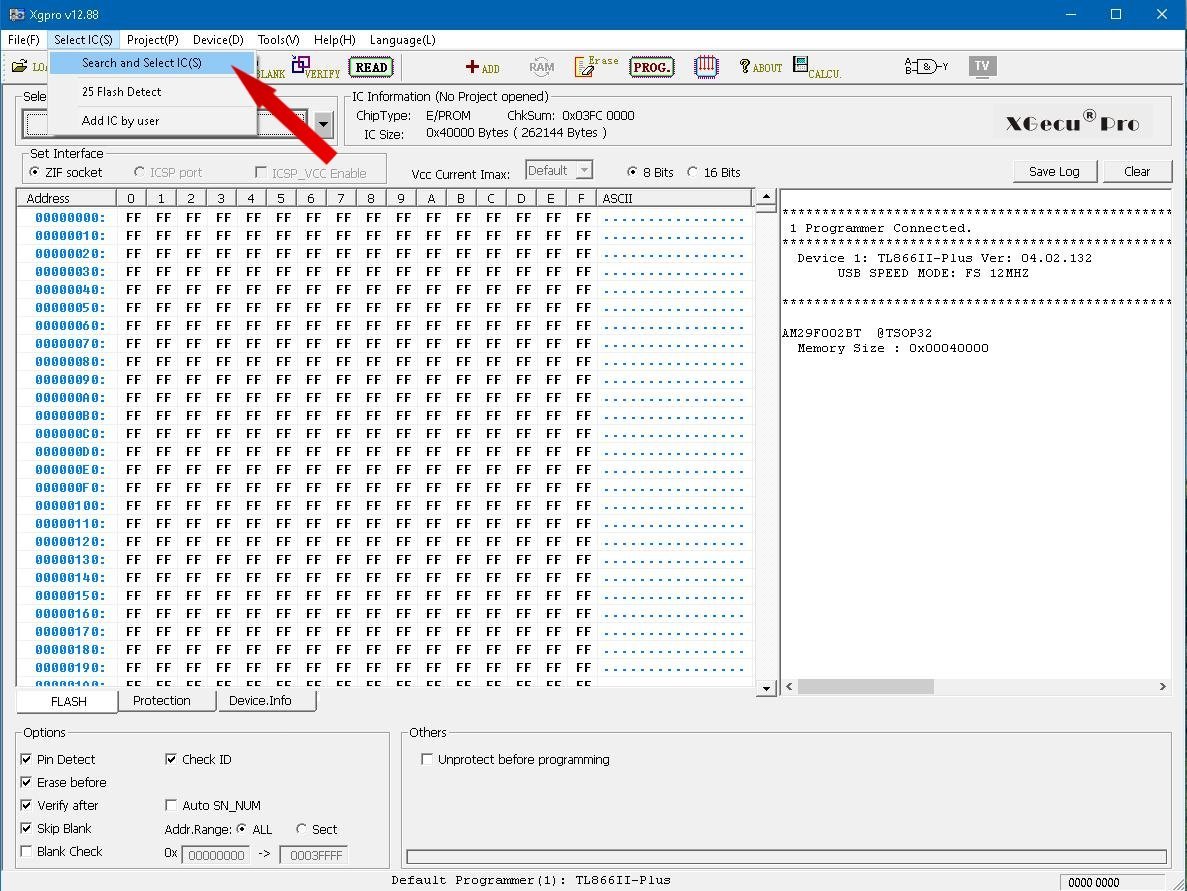Click the start address field 00000000
The image size is (1187, 891).
[x=216, y=855]
